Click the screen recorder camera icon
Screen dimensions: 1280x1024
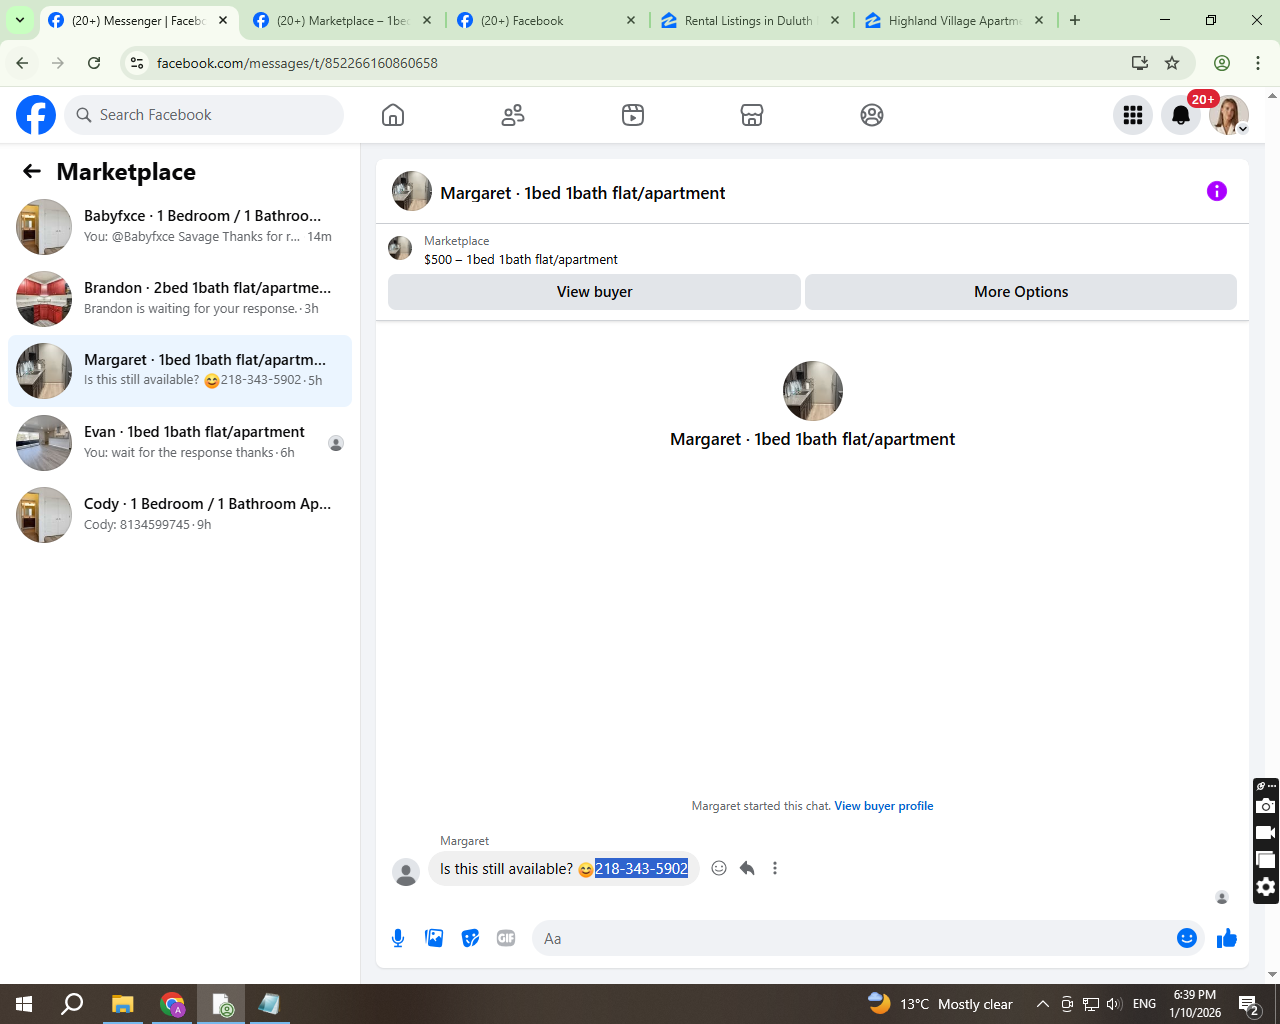pyautogui.click(x=1266, y=806)
